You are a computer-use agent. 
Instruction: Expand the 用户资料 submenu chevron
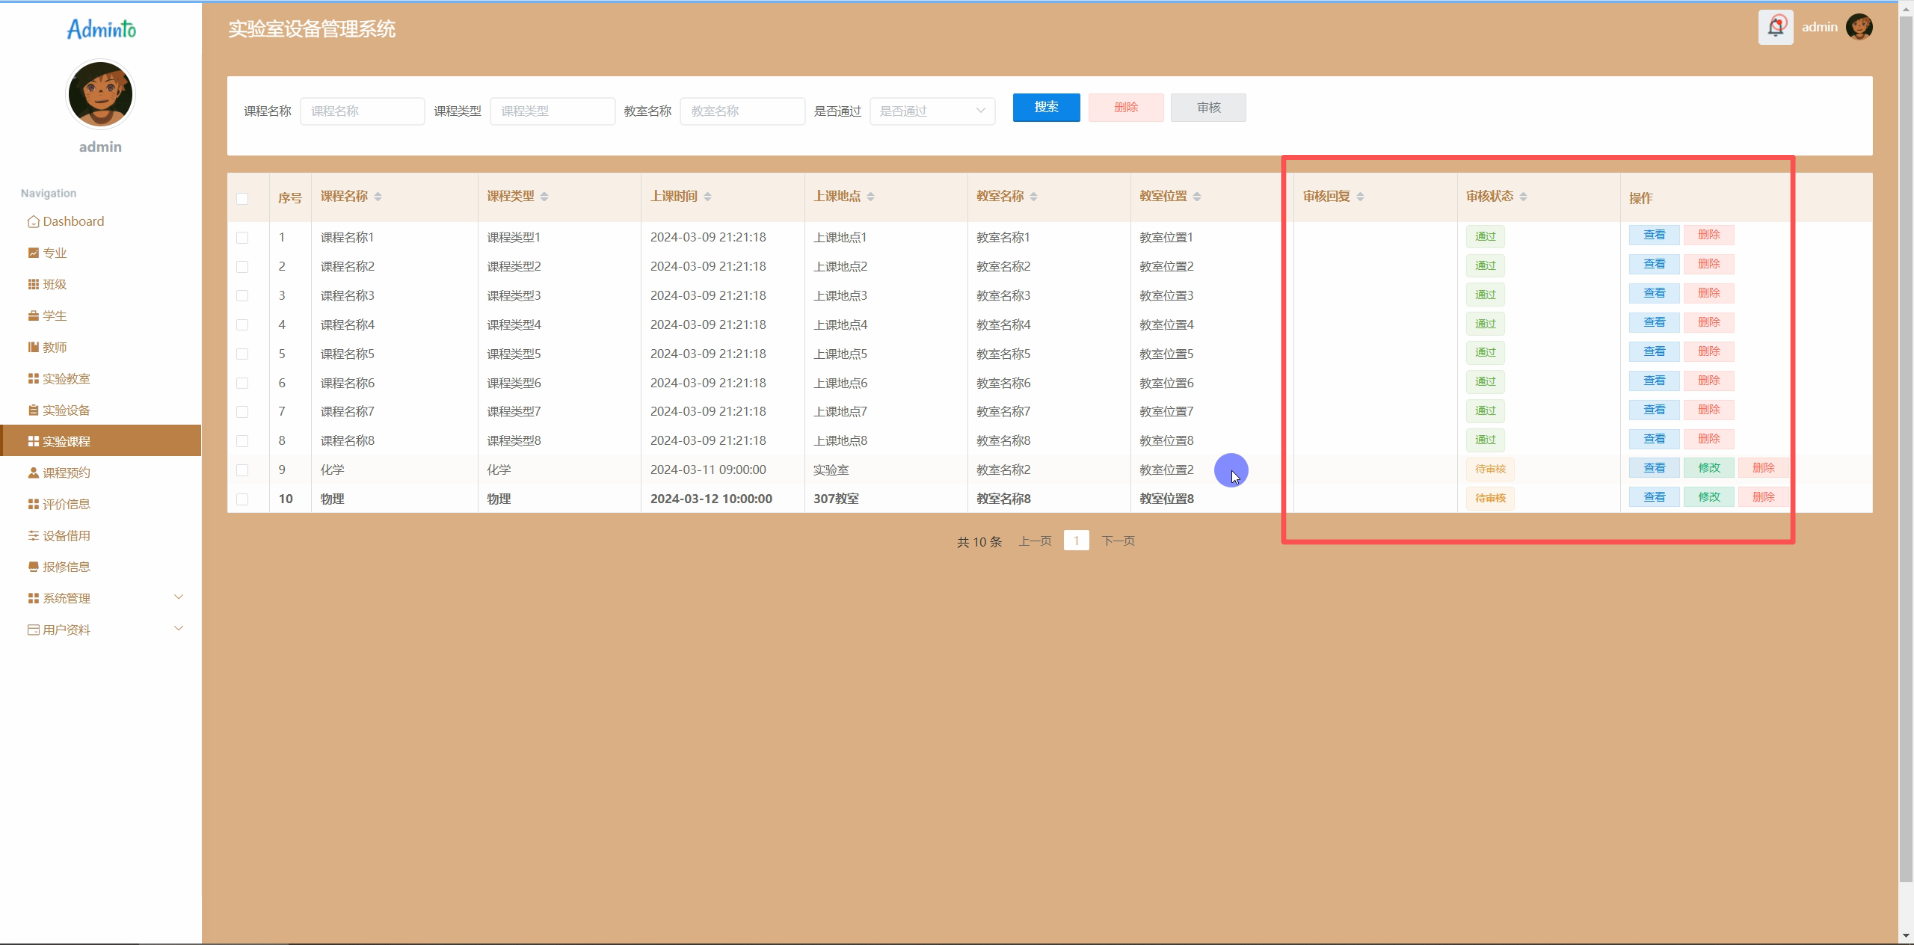(179, 629)
